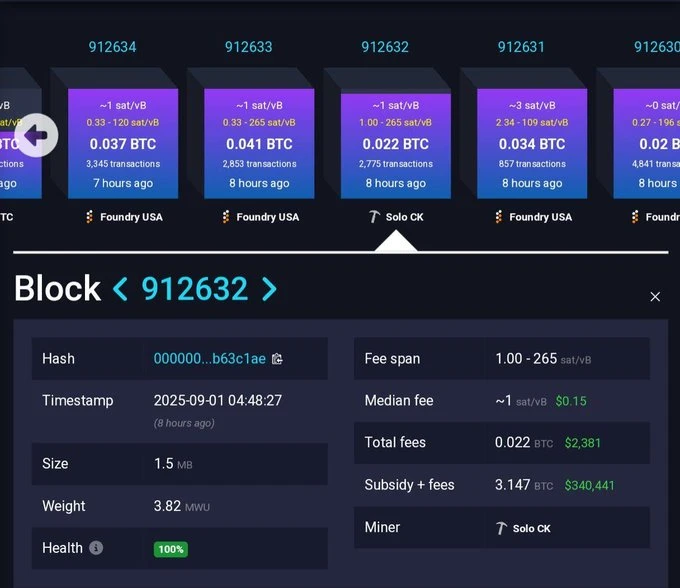The height and width of the screenshot is (588, 680).
Task: Click Solo CK pickaxe icon under block 912632
Action: pyautogui.click(x=374, y=217)
